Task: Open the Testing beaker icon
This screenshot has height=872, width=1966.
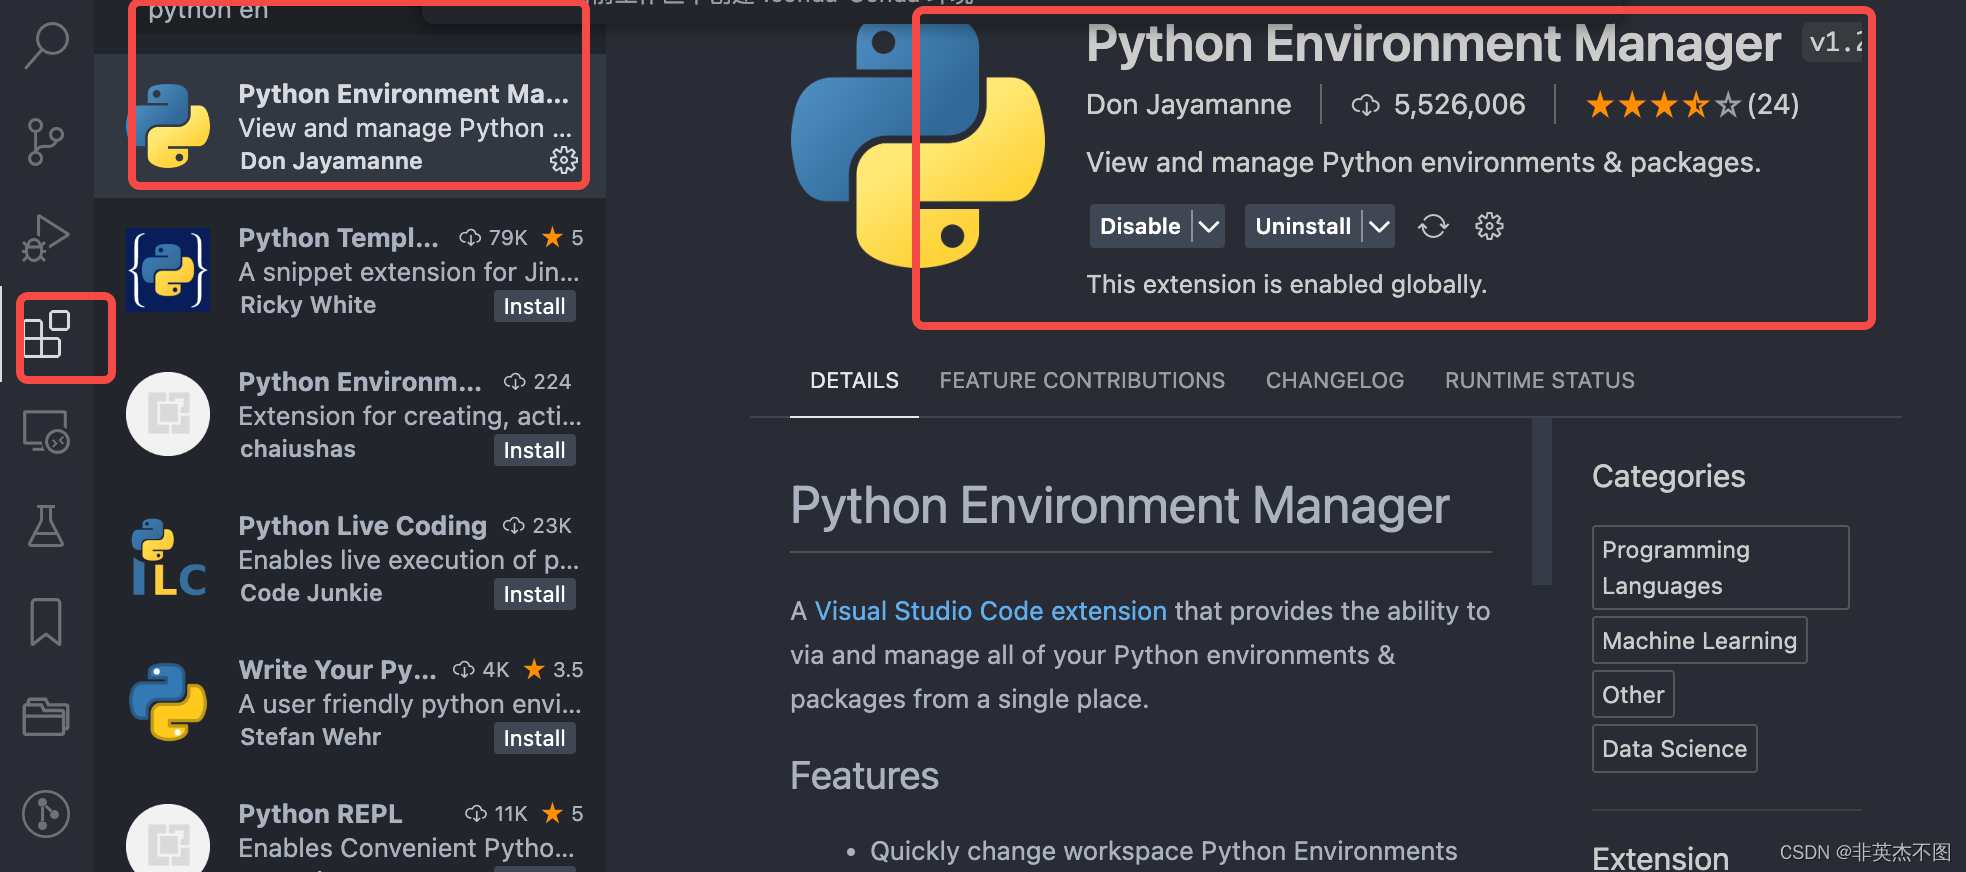Action: pos(46,525)
